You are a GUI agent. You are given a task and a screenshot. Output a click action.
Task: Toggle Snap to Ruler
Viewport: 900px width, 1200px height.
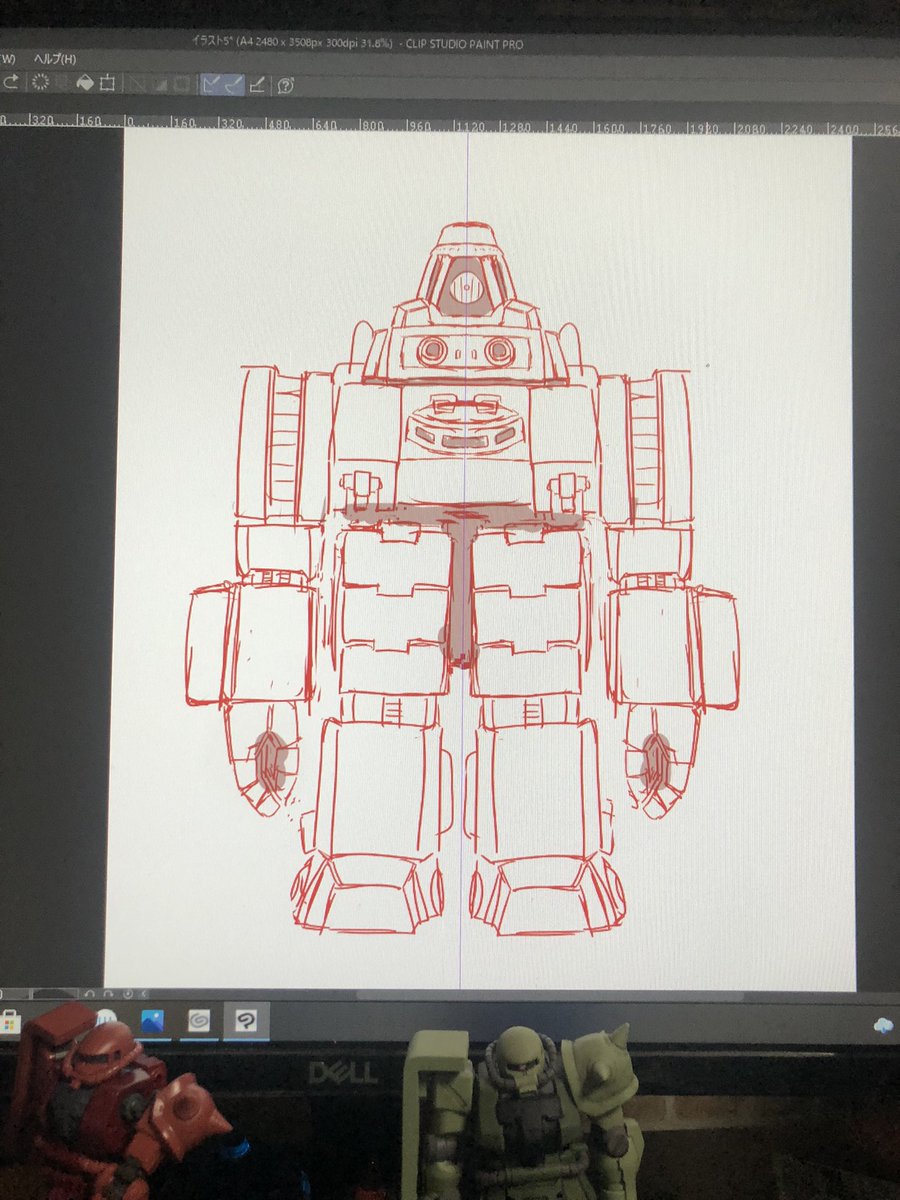click(x=211, y=84)
